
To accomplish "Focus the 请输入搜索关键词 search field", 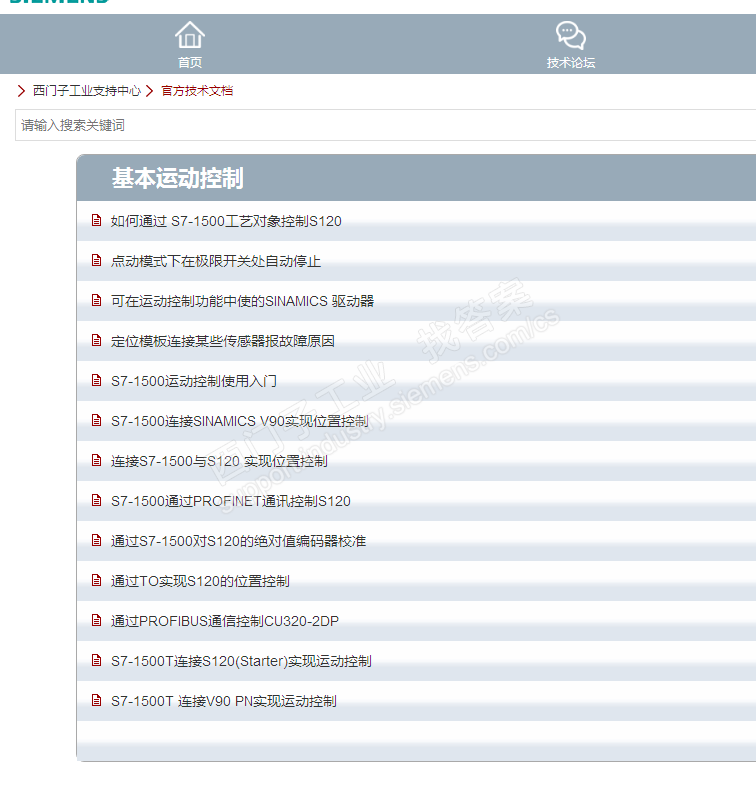I will pyautogui.click(x=385, y=125).
